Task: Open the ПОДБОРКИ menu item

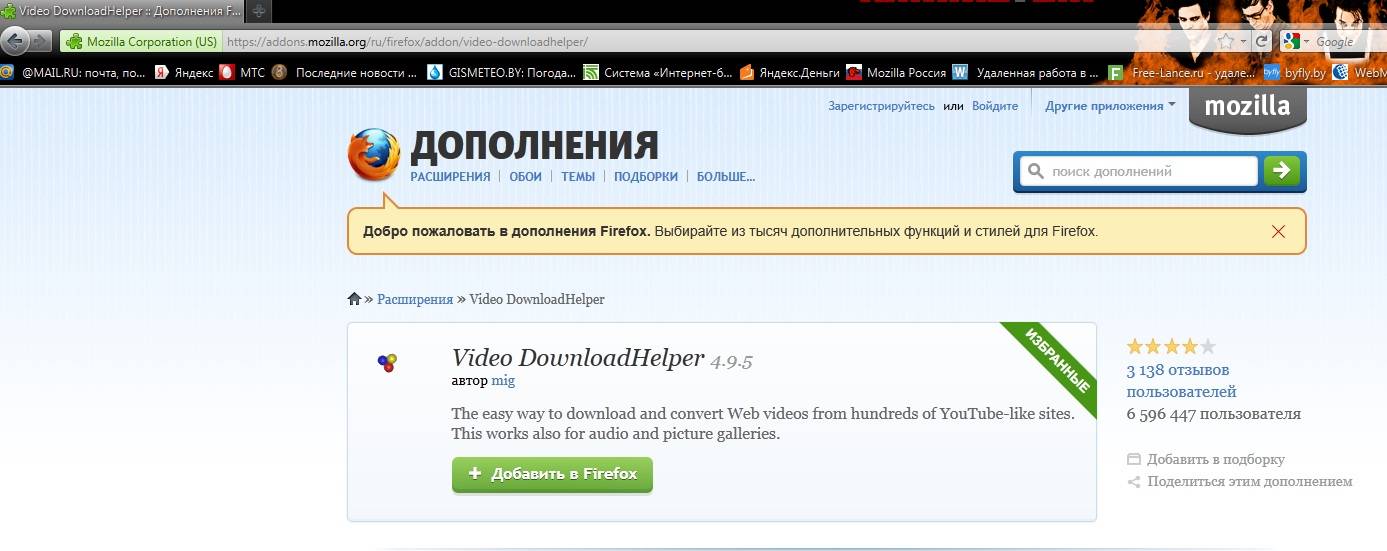Action: click(x=646, y=177)
